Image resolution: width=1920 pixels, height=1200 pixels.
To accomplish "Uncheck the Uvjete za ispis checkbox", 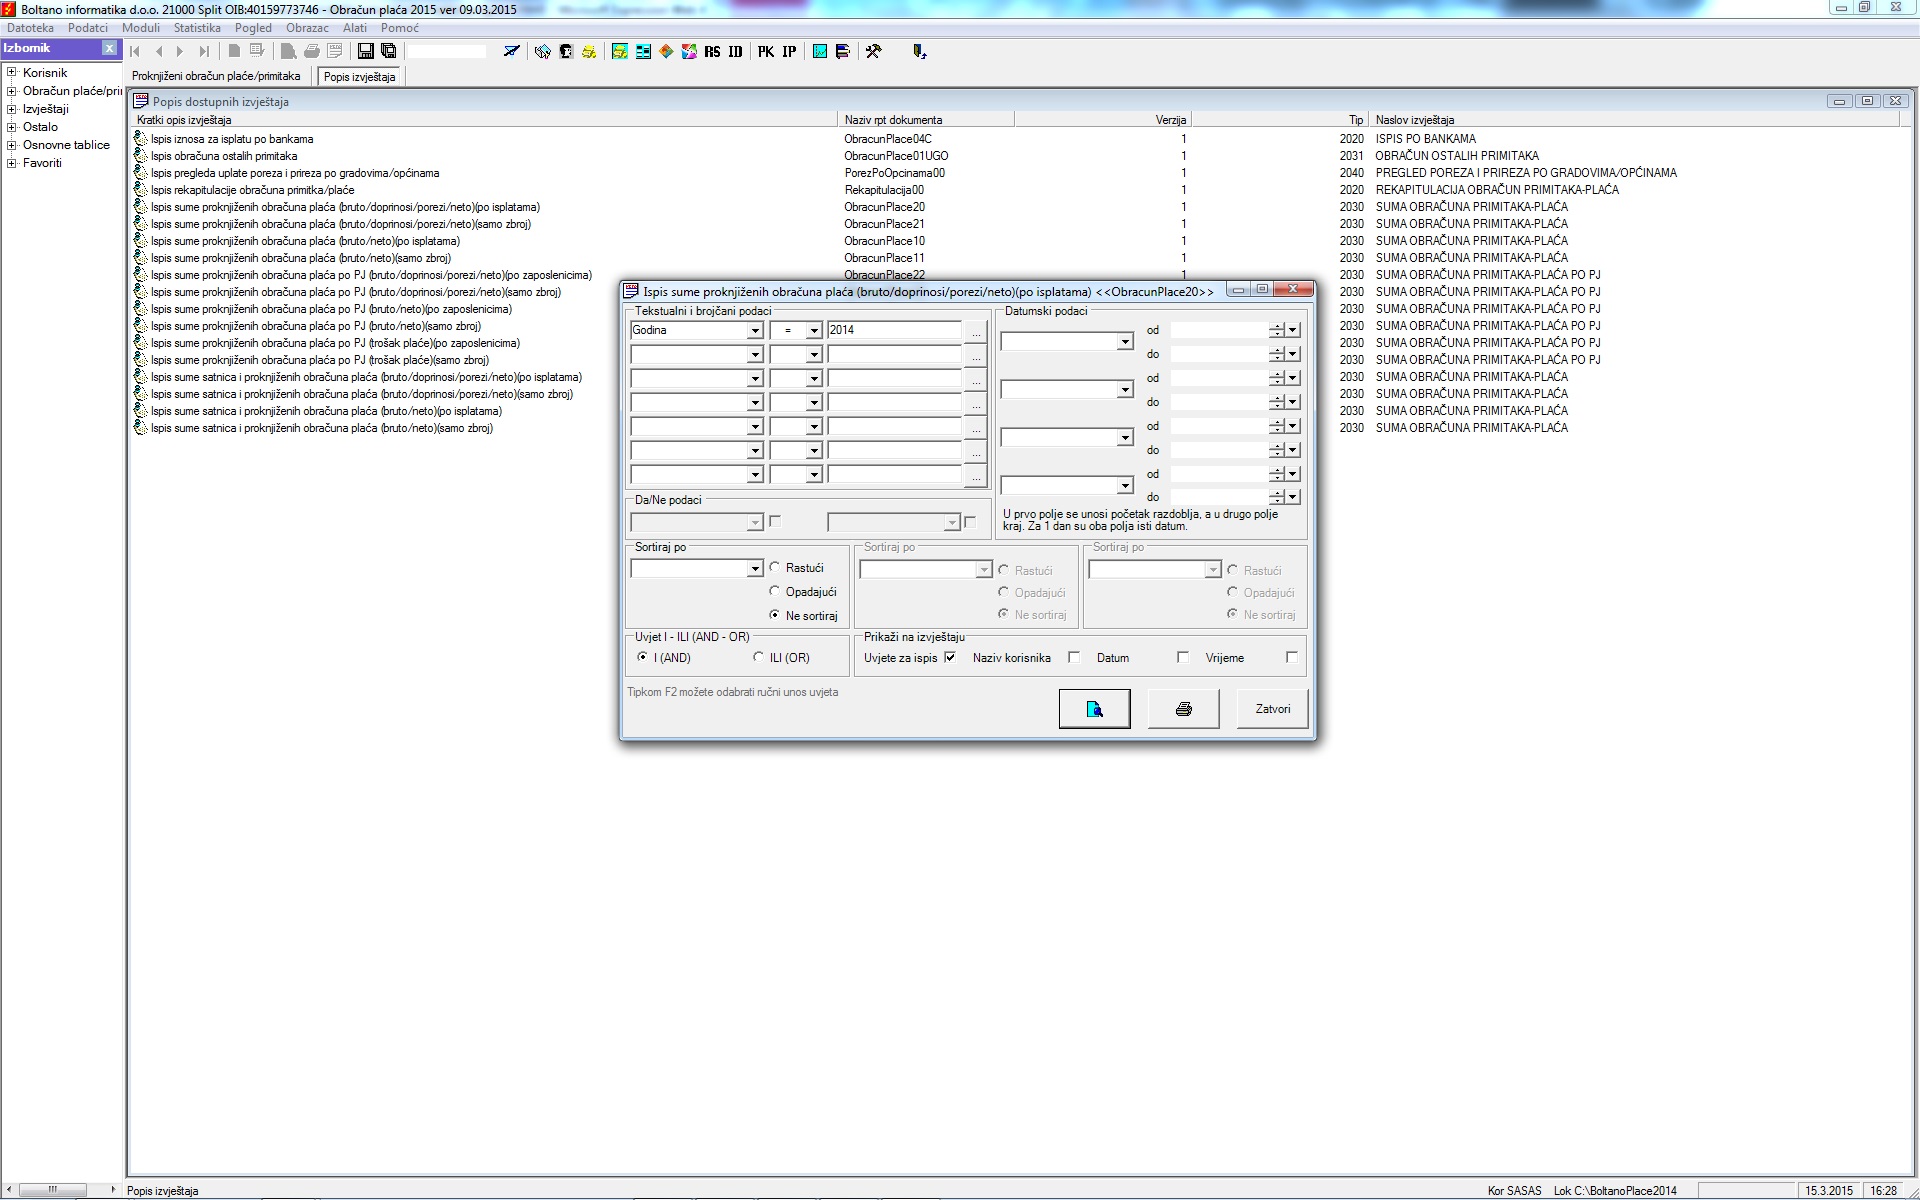I will tap(950, 657).
